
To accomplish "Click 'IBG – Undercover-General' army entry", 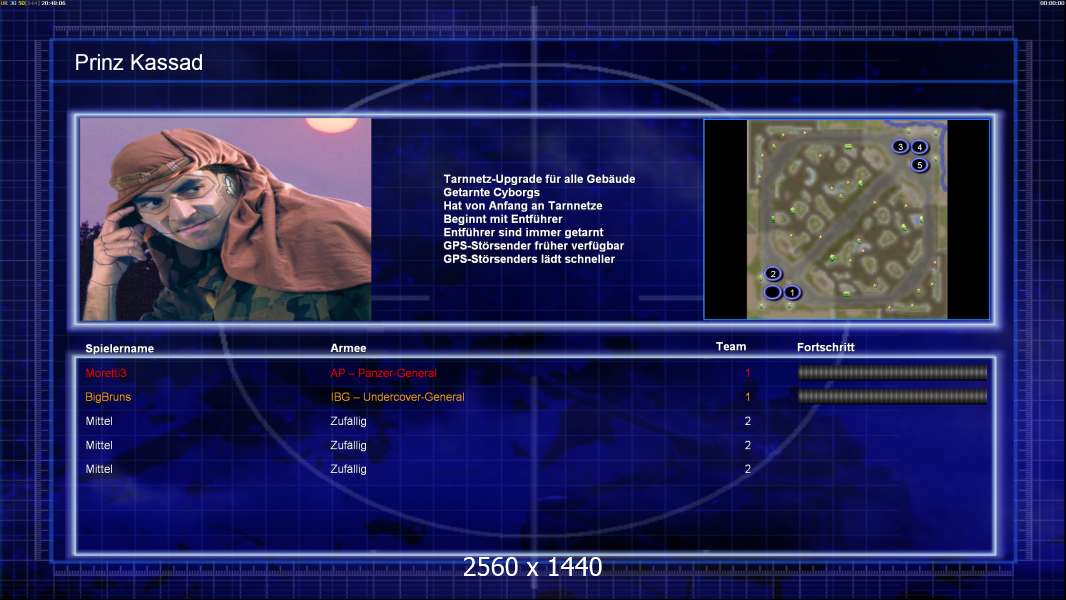I will tap(398, 397).
